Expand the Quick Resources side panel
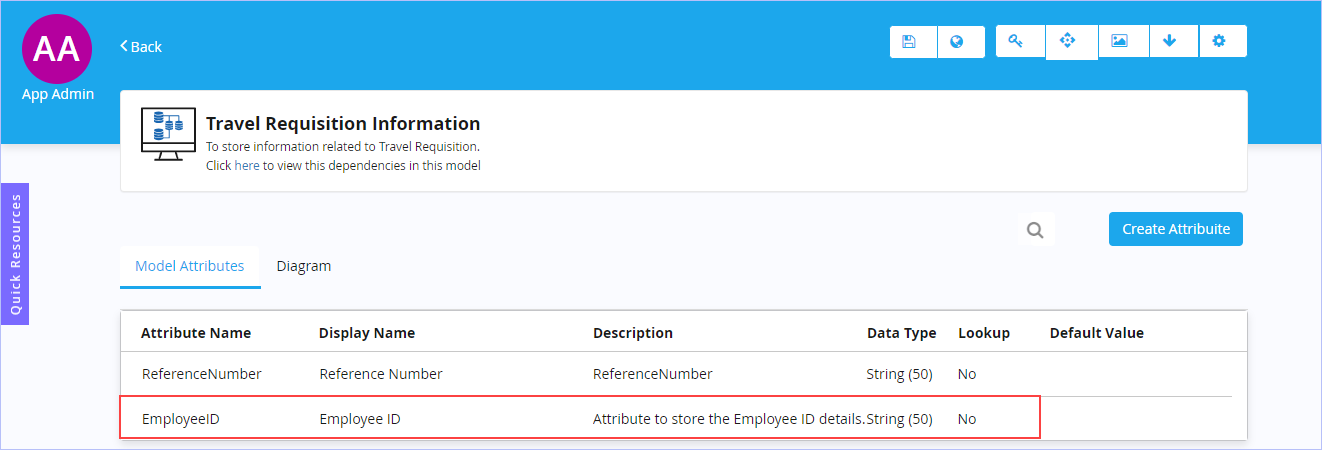The image size is (1322, 450). point(15,254)
